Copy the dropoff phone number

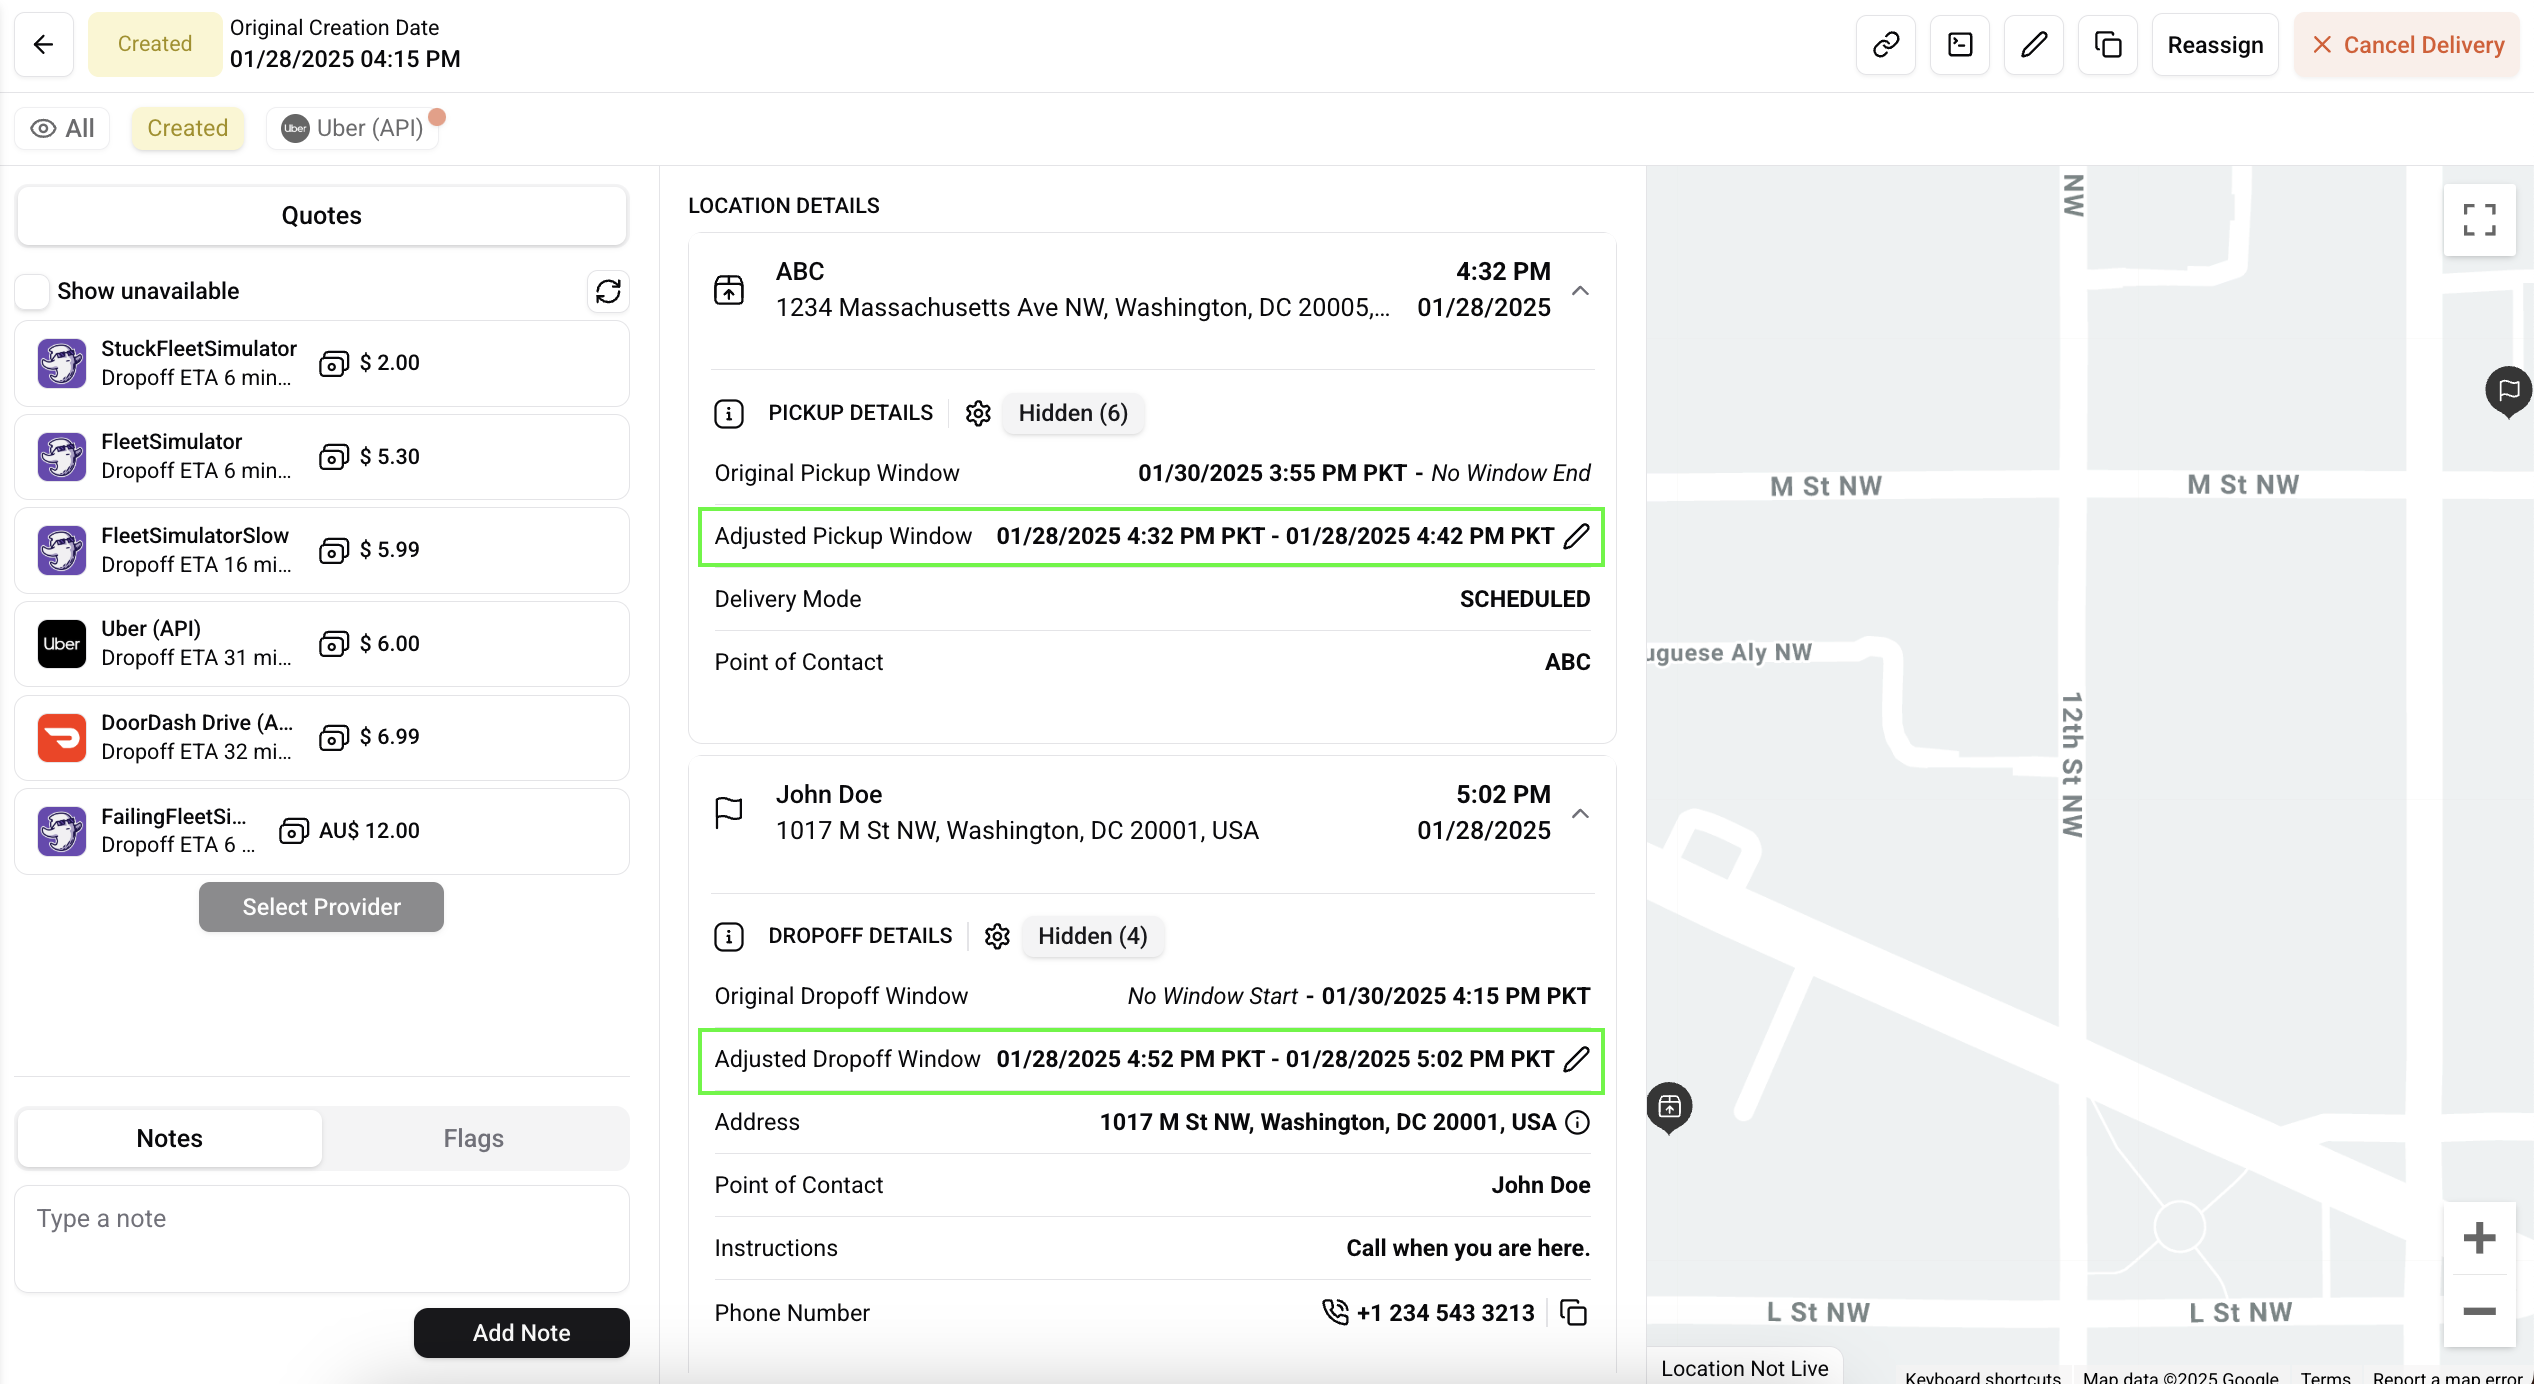1574,1313
